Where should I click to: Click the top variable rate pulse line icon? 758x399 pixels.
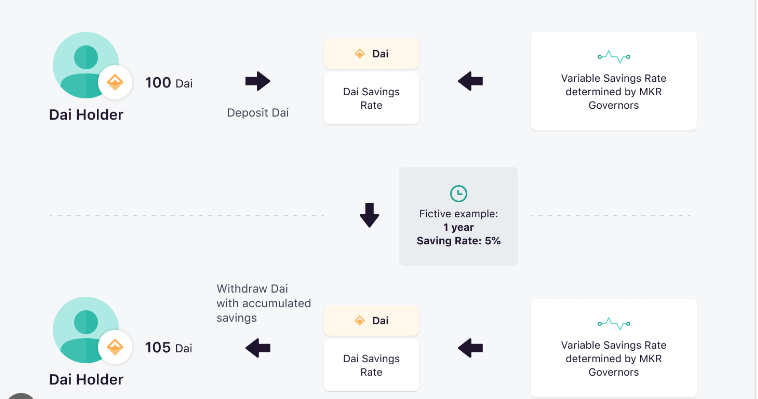click(613, 57)
